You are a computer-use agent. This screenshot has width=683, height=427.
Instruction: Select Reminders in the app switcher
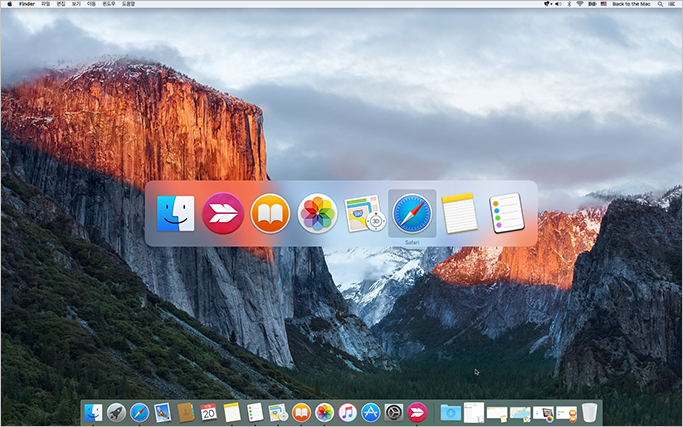507,214
